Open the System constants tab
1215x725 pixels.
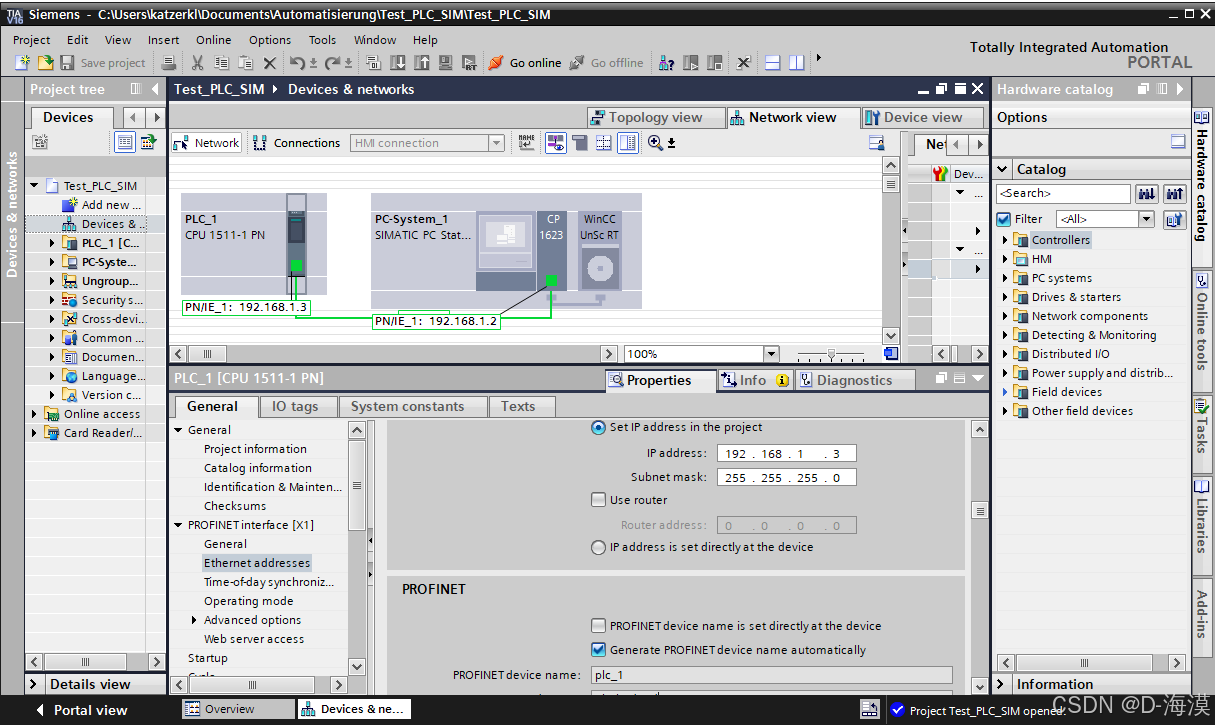[408, 406]
